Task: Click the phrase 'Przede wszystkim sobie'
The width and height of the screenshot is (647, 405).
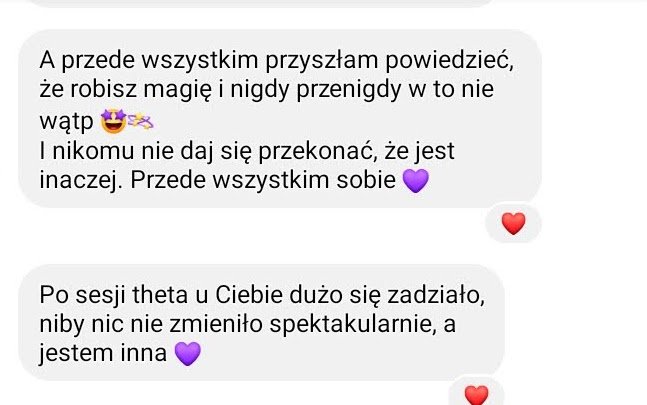Action: point(263,180)
